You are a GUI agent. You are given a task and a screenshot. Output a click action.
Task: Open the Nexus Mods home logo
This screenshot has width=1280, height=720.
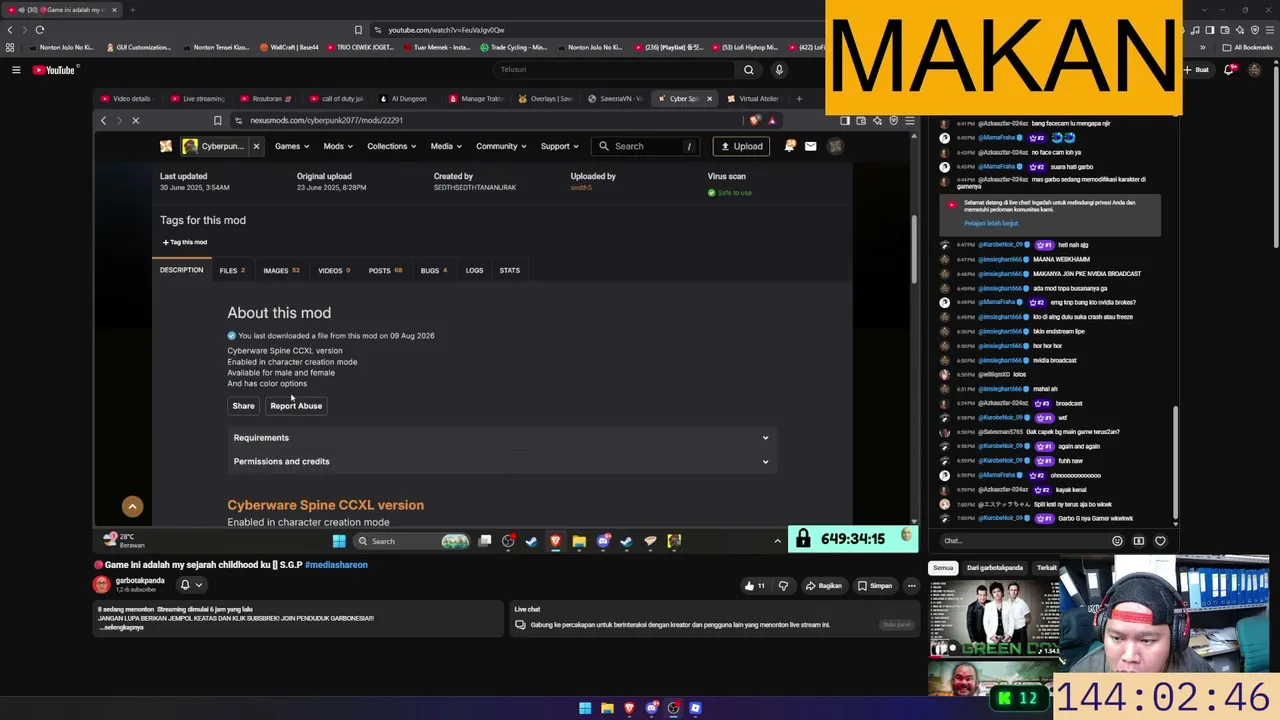tap(166, 146)
